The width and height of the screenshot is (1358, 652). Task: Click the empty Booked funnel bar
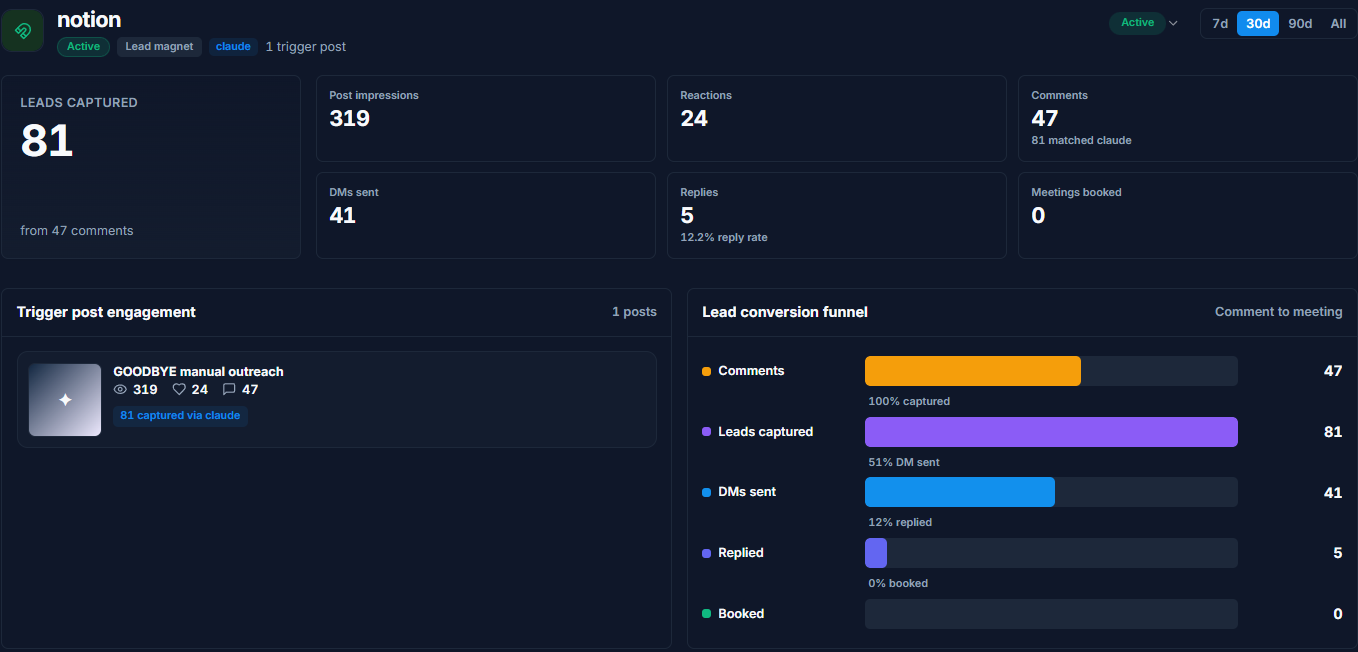click(1051, 614)
